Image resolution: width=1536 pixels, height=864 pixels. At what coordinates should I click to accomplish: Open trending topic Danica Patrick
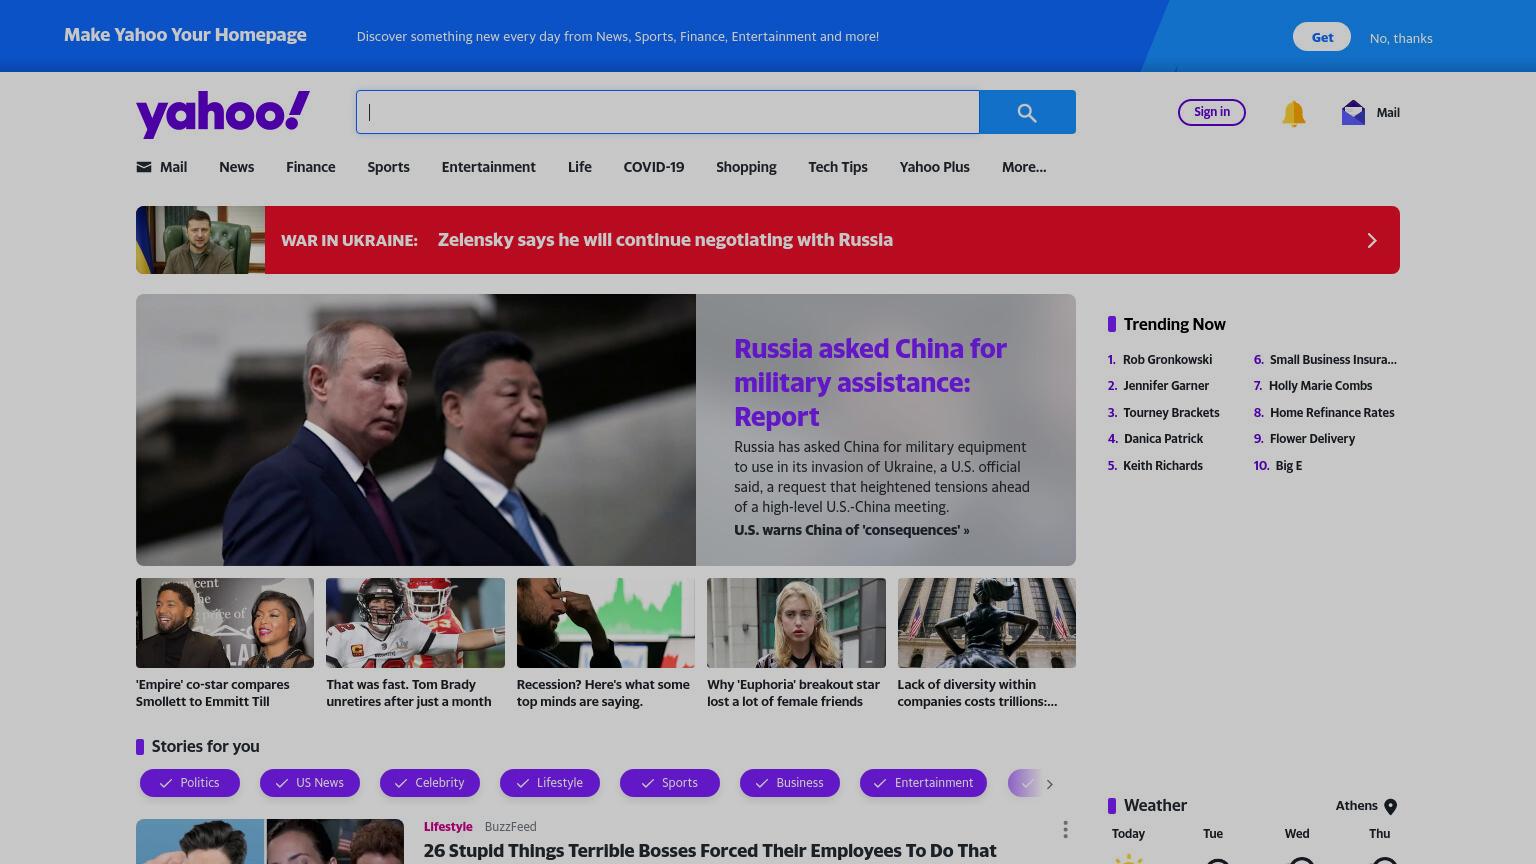click(1163, 438)
